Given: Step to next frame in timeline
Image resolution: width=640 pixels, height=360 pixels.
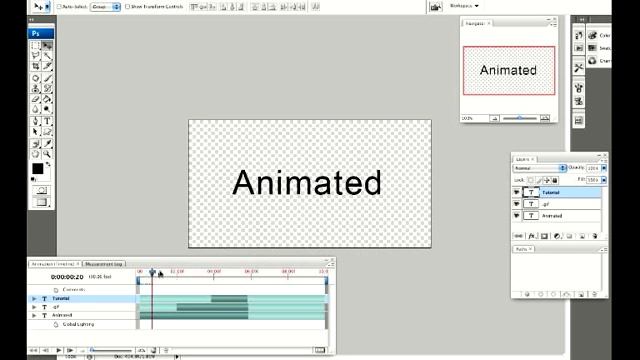Looking at the screenshot, I should 70,350.
